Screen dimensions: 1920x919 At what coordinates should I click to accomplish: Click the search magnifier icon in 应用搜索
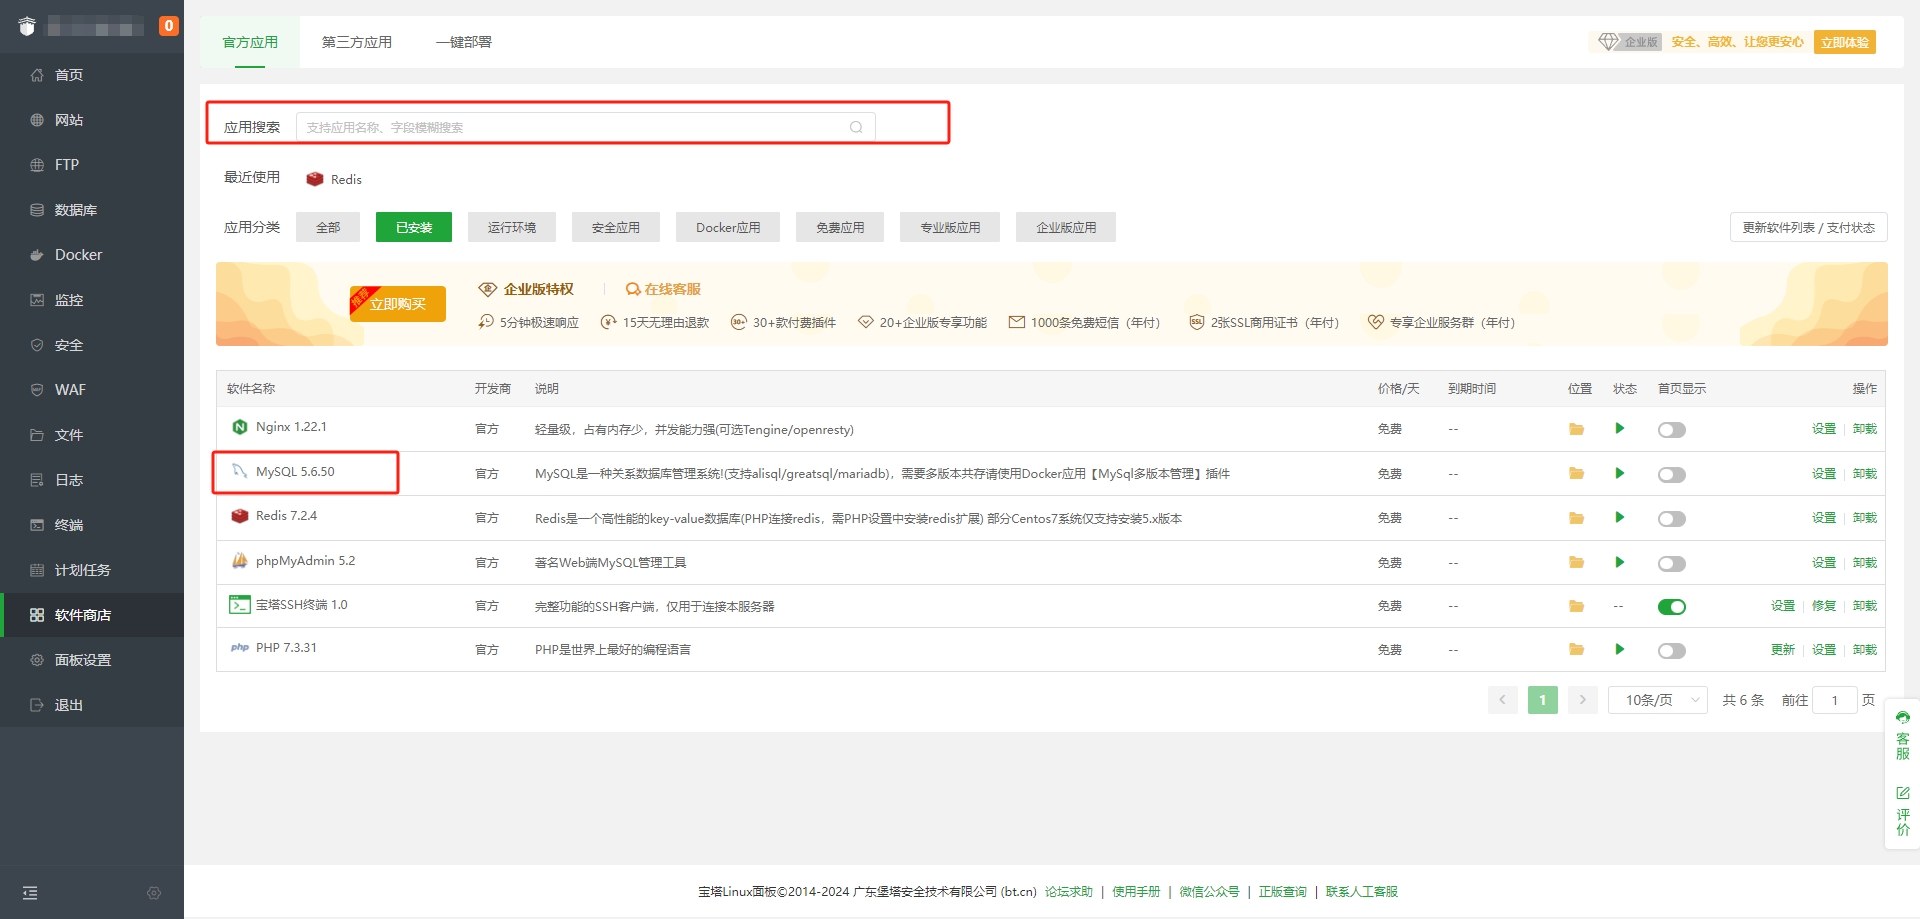[856, 127]
